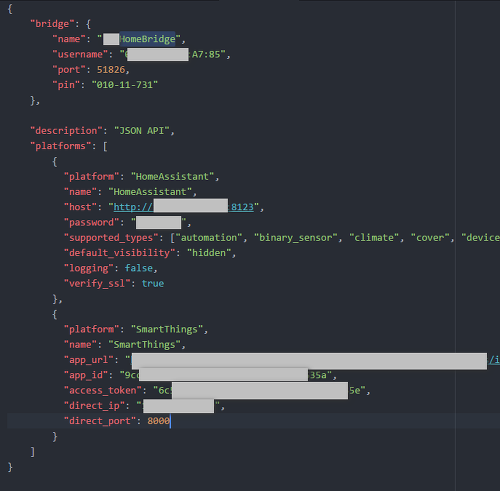Open the http:// host link
The width and height of the screenshot is (500, 491).
(133, 207)
